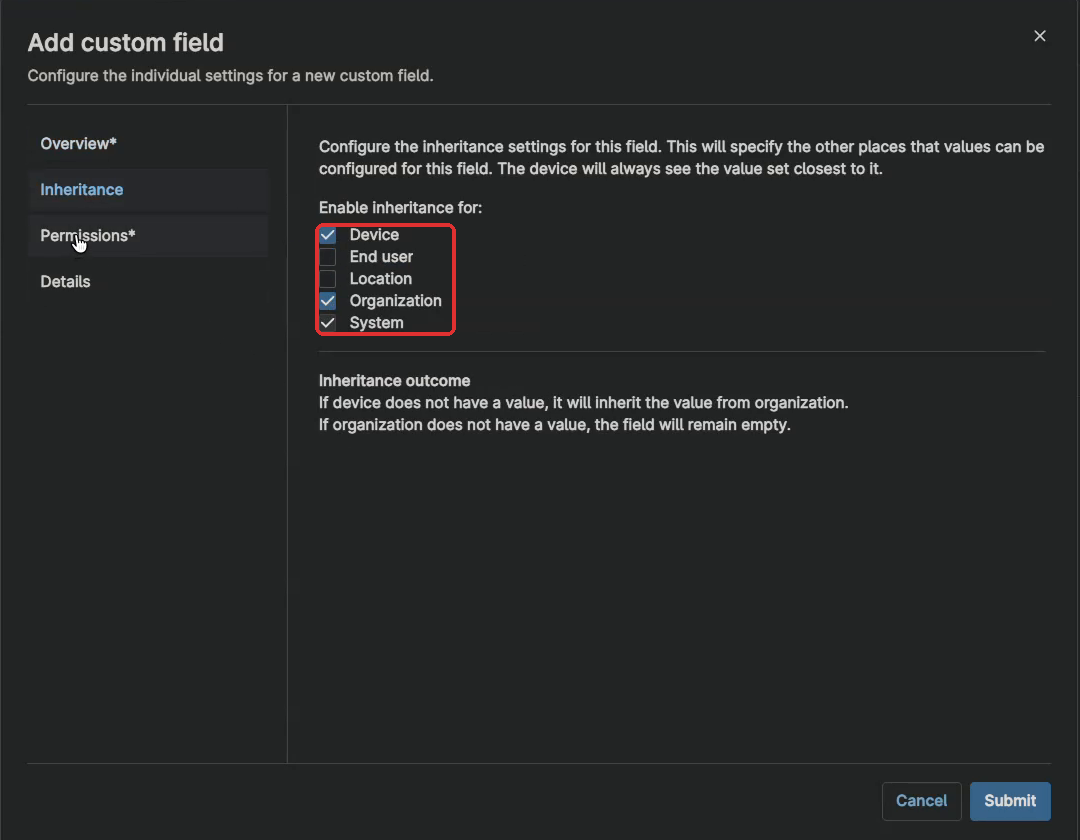
Task: Submit the new custom field
Action: (1010, 801)
